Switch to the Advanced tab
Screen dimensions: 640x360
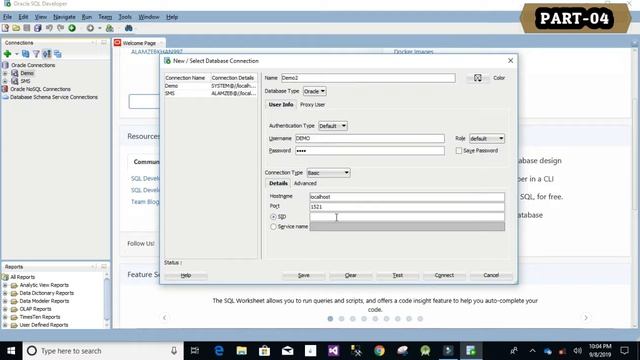(305, 183)
